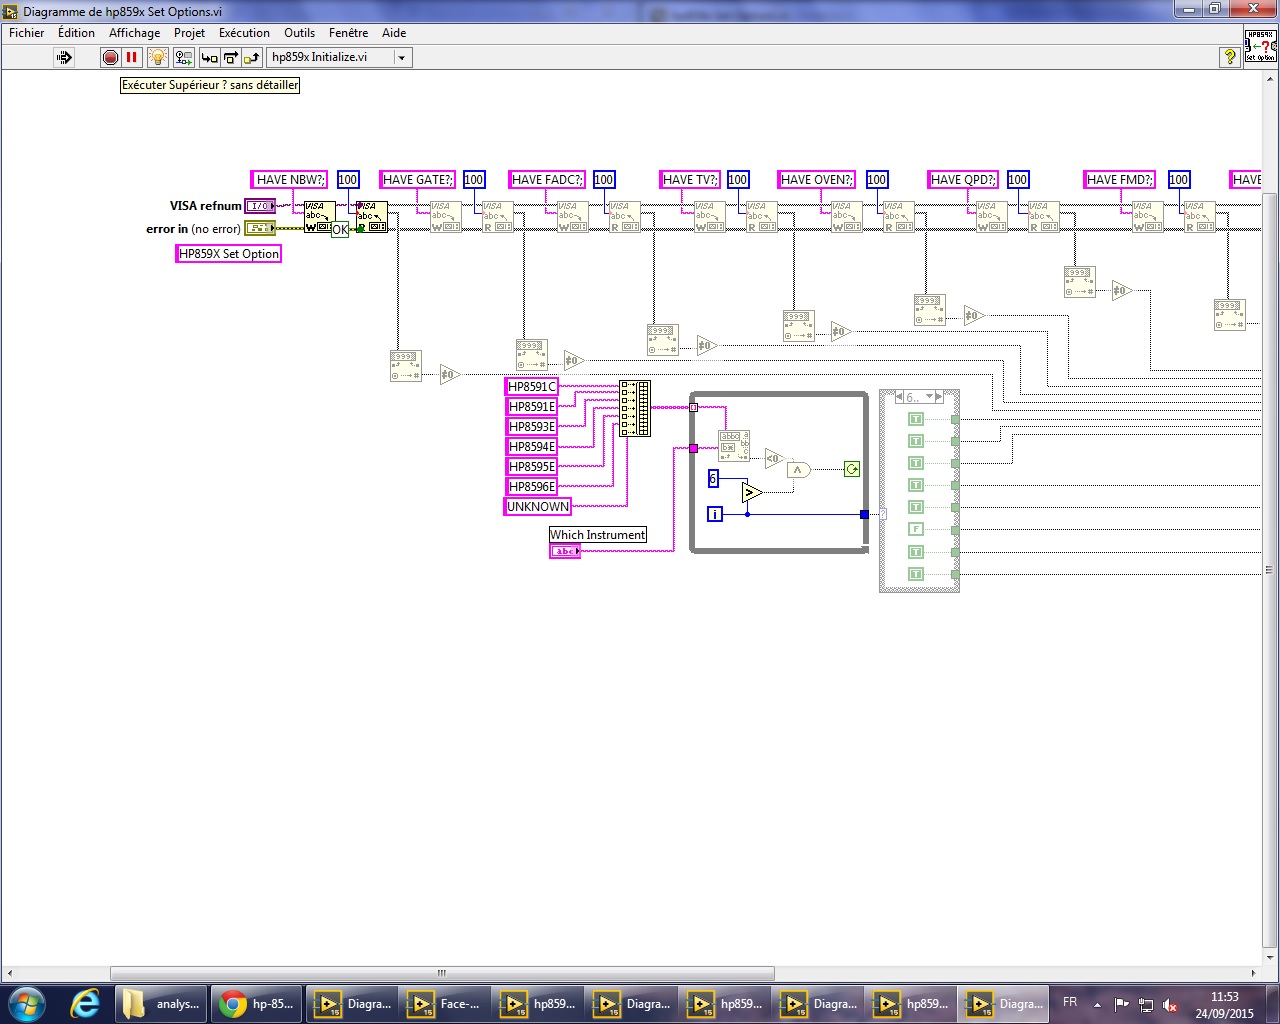Viewport: 1280px width, 1024px height.
Task: Click the less-than-zero node in the loop
Action: pyautogui.click(x=774, y=460)
